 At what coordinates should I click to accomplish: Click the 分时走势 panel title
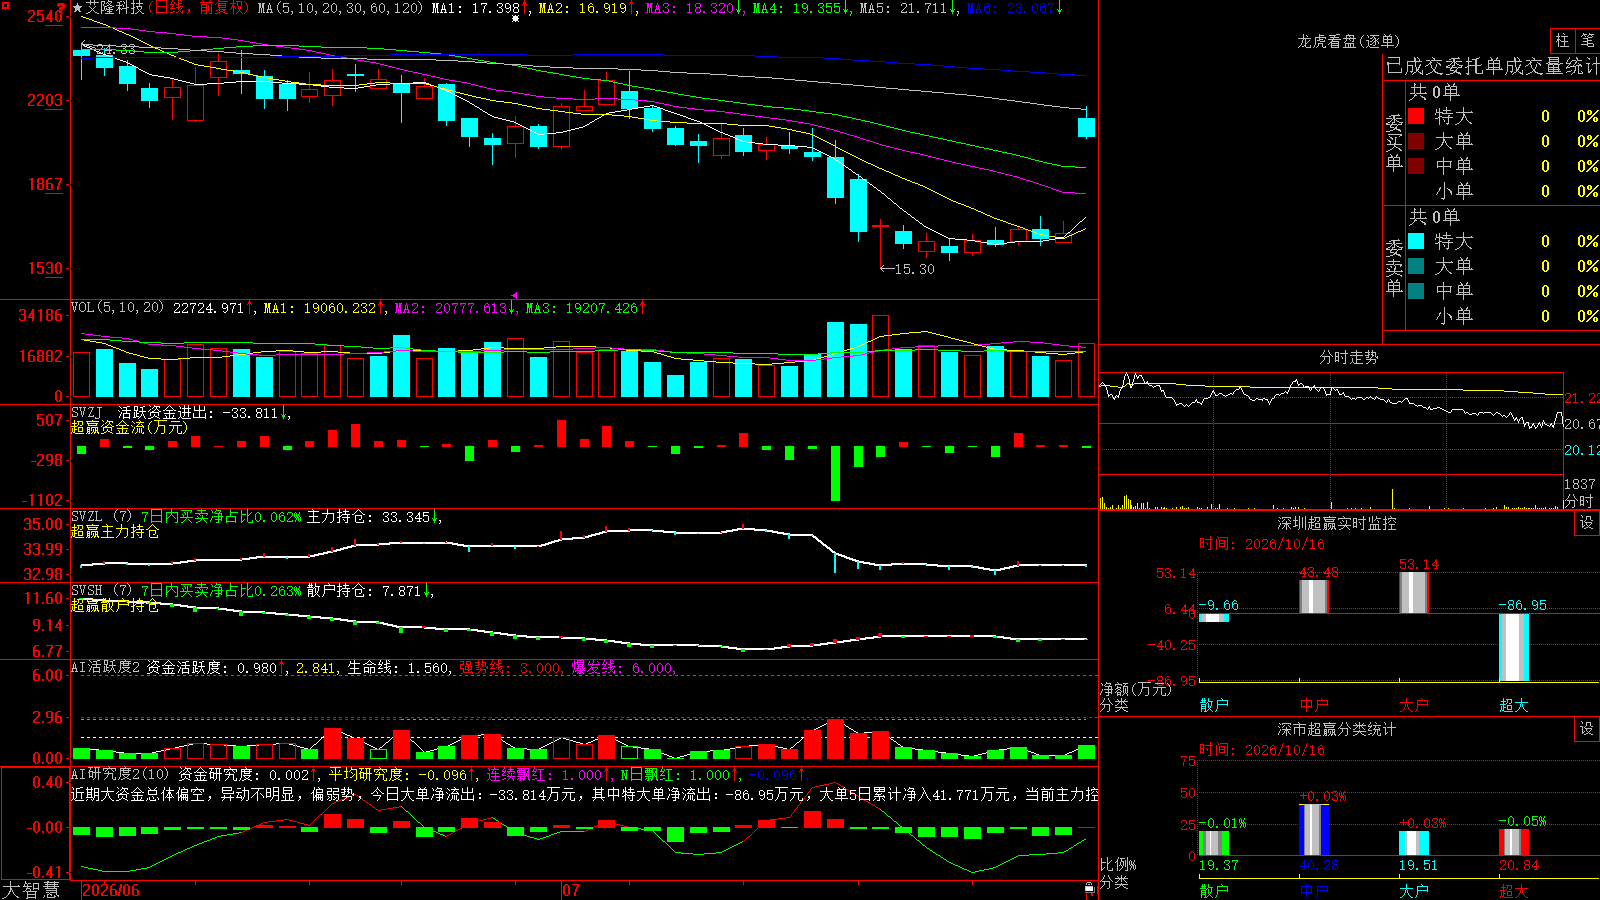(1348, 357)
